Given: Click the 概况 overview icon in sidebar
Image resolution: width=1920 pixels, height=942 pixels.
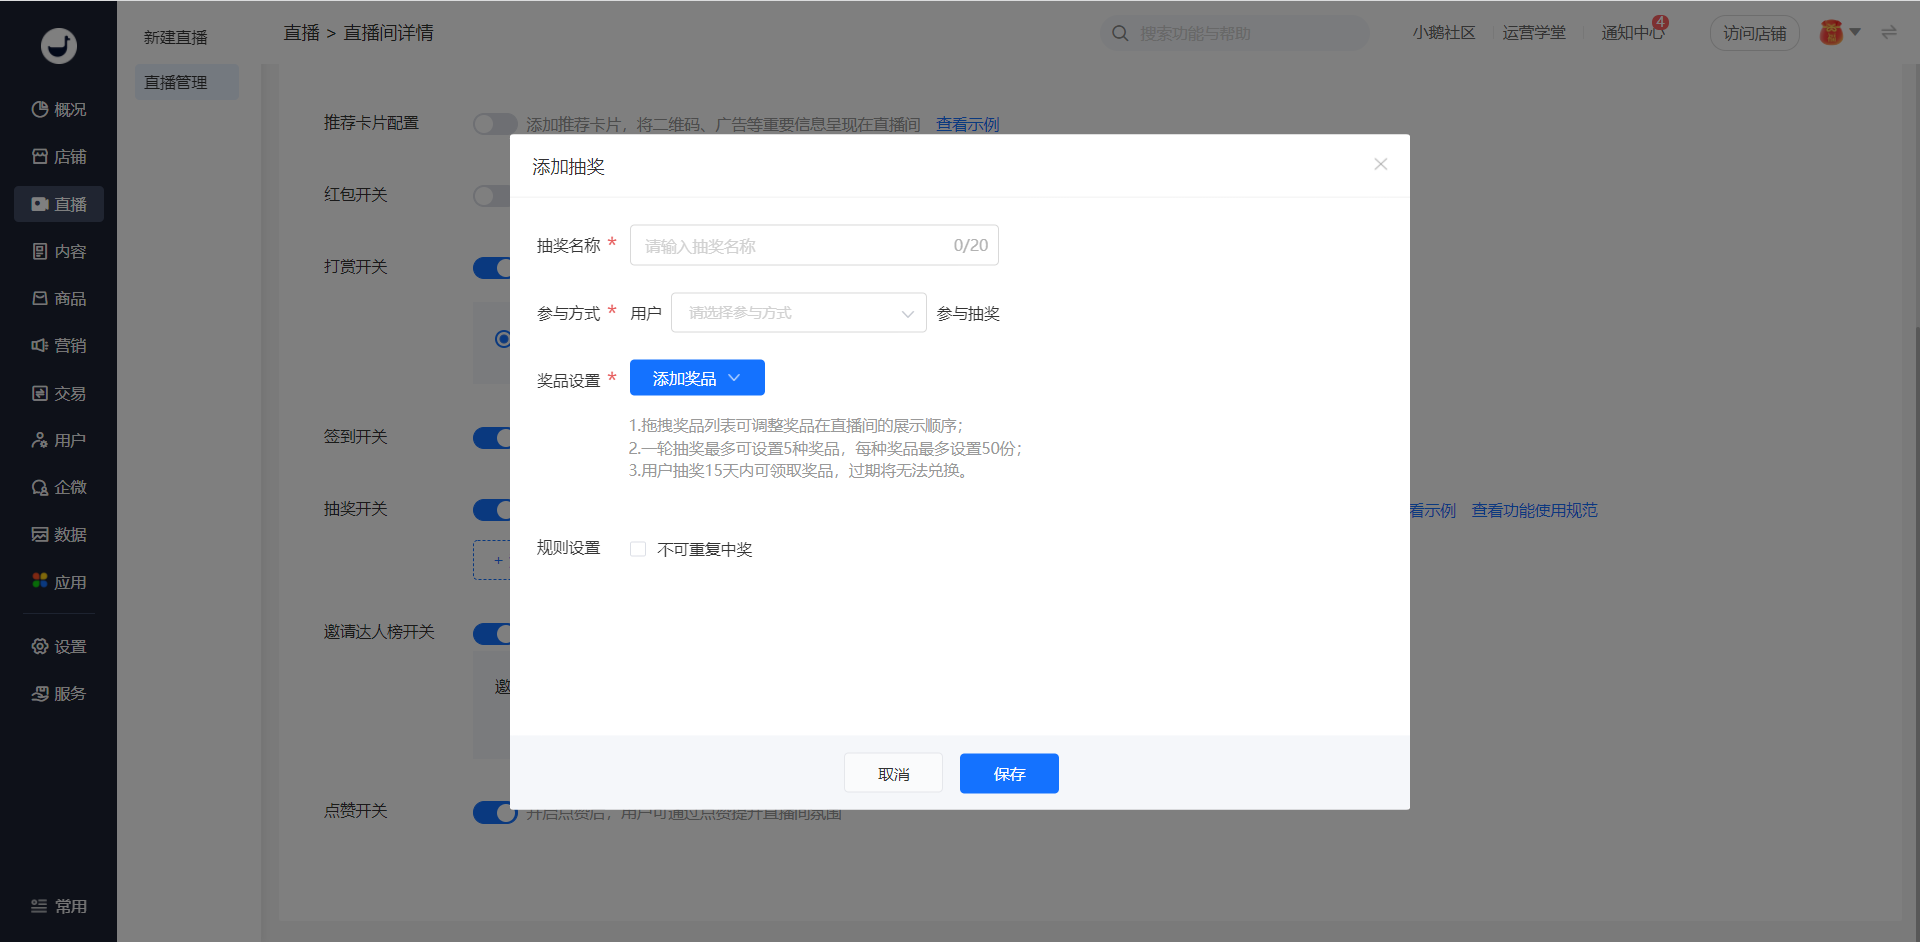Looking at the screenshot, I should coord(40,109).
